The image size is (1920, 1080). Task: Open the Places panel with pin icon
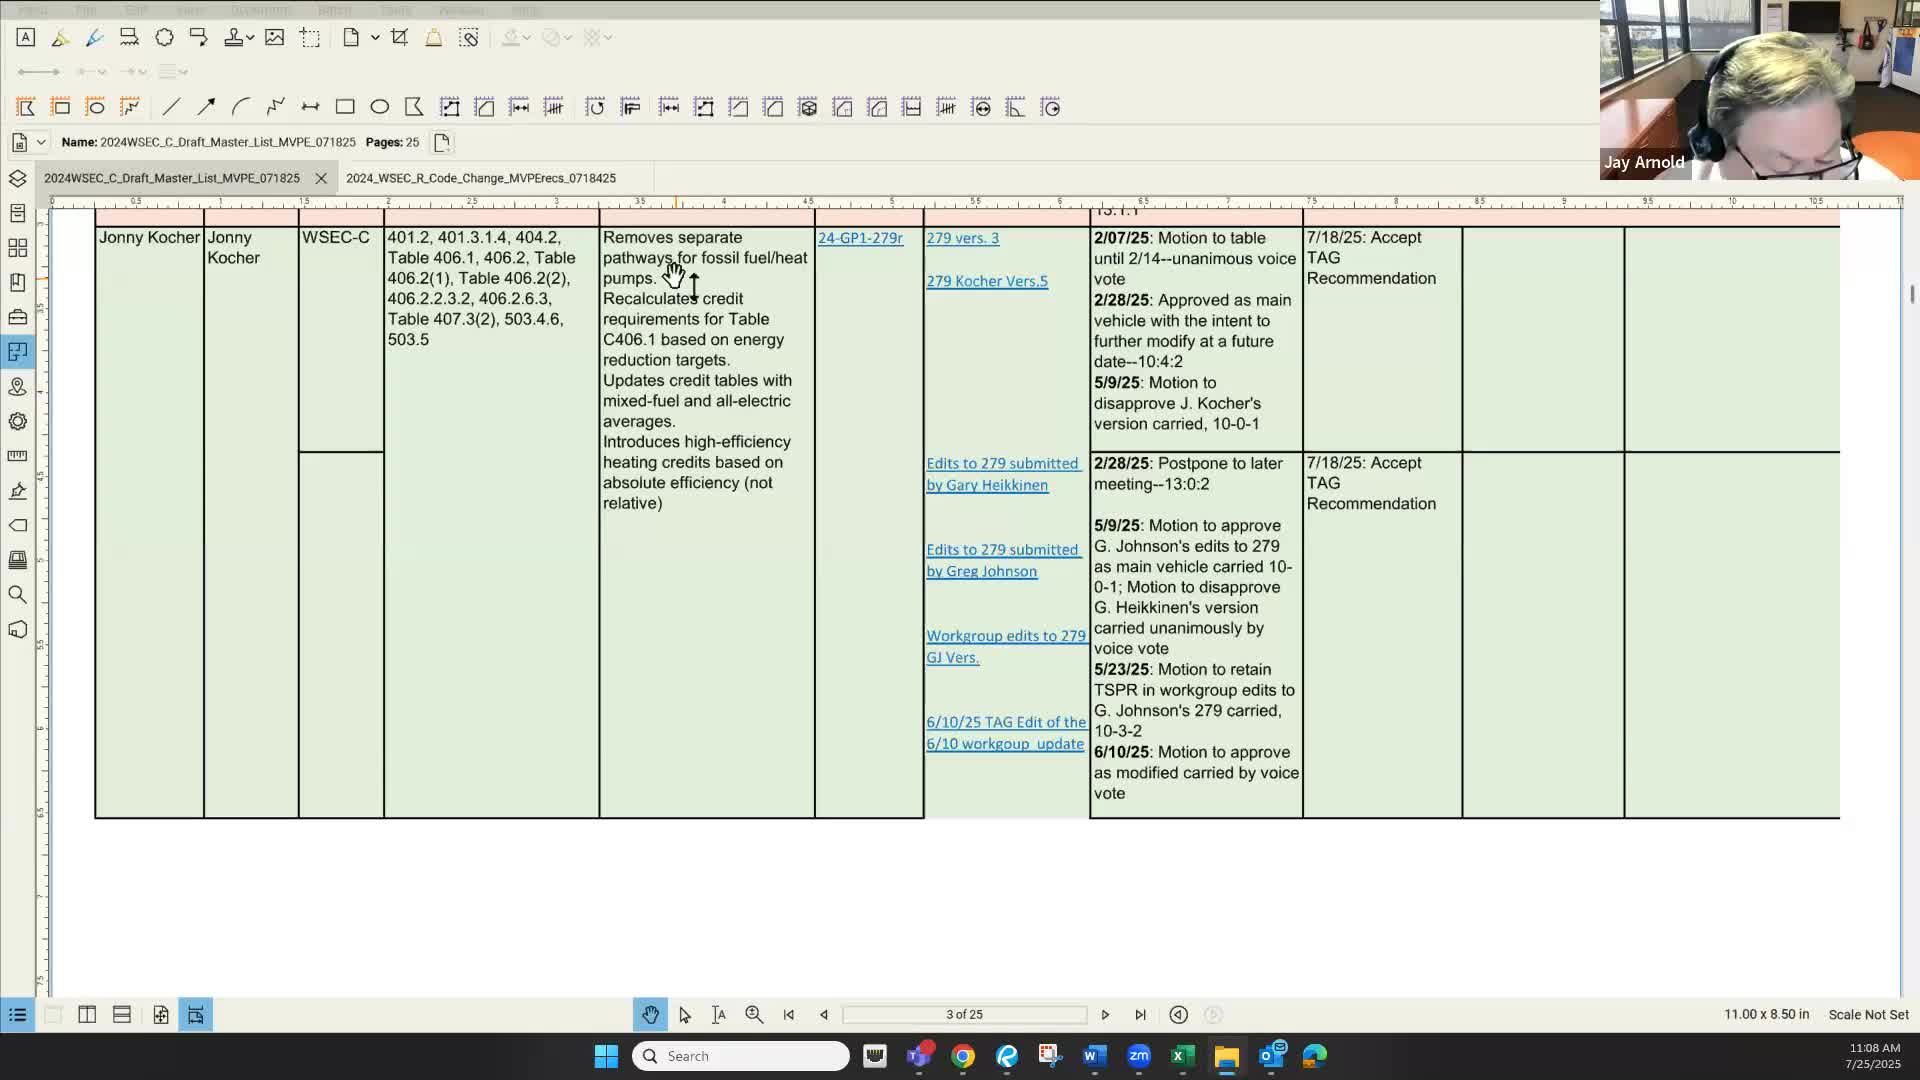tap(17, 387)
